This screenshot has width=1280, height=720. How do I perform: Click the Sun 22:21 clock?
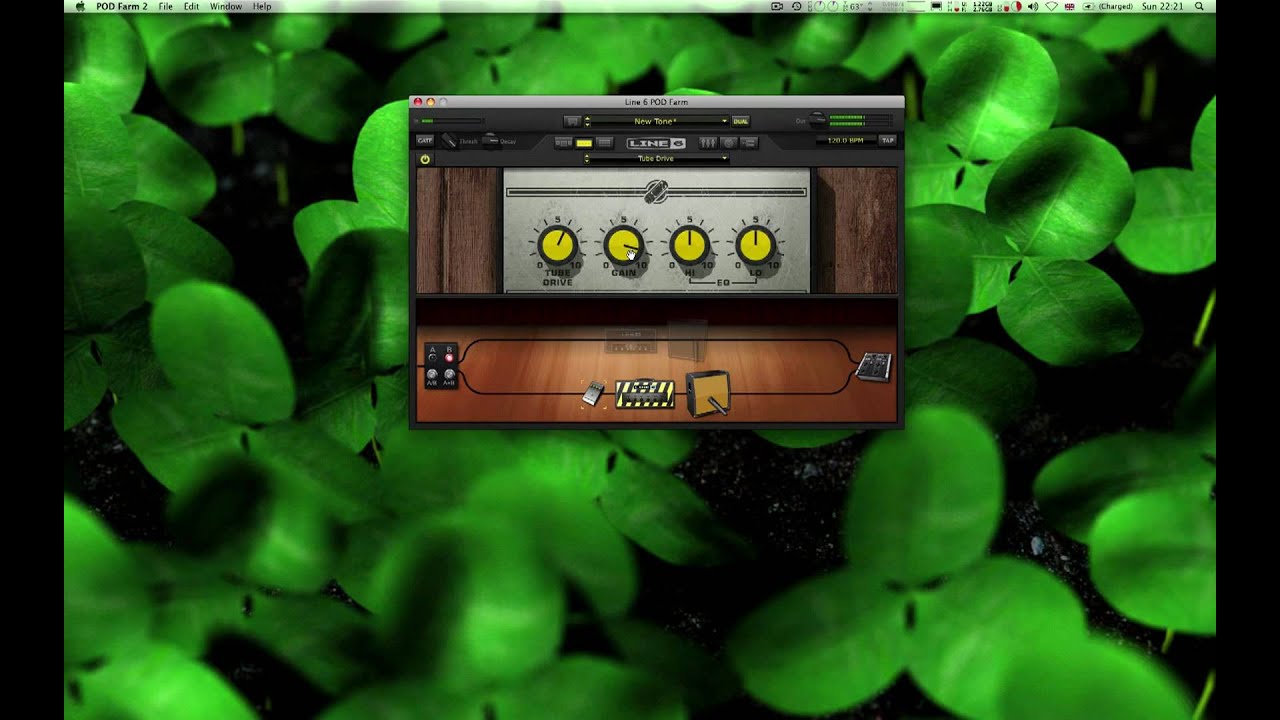[x=1163, y=6]
